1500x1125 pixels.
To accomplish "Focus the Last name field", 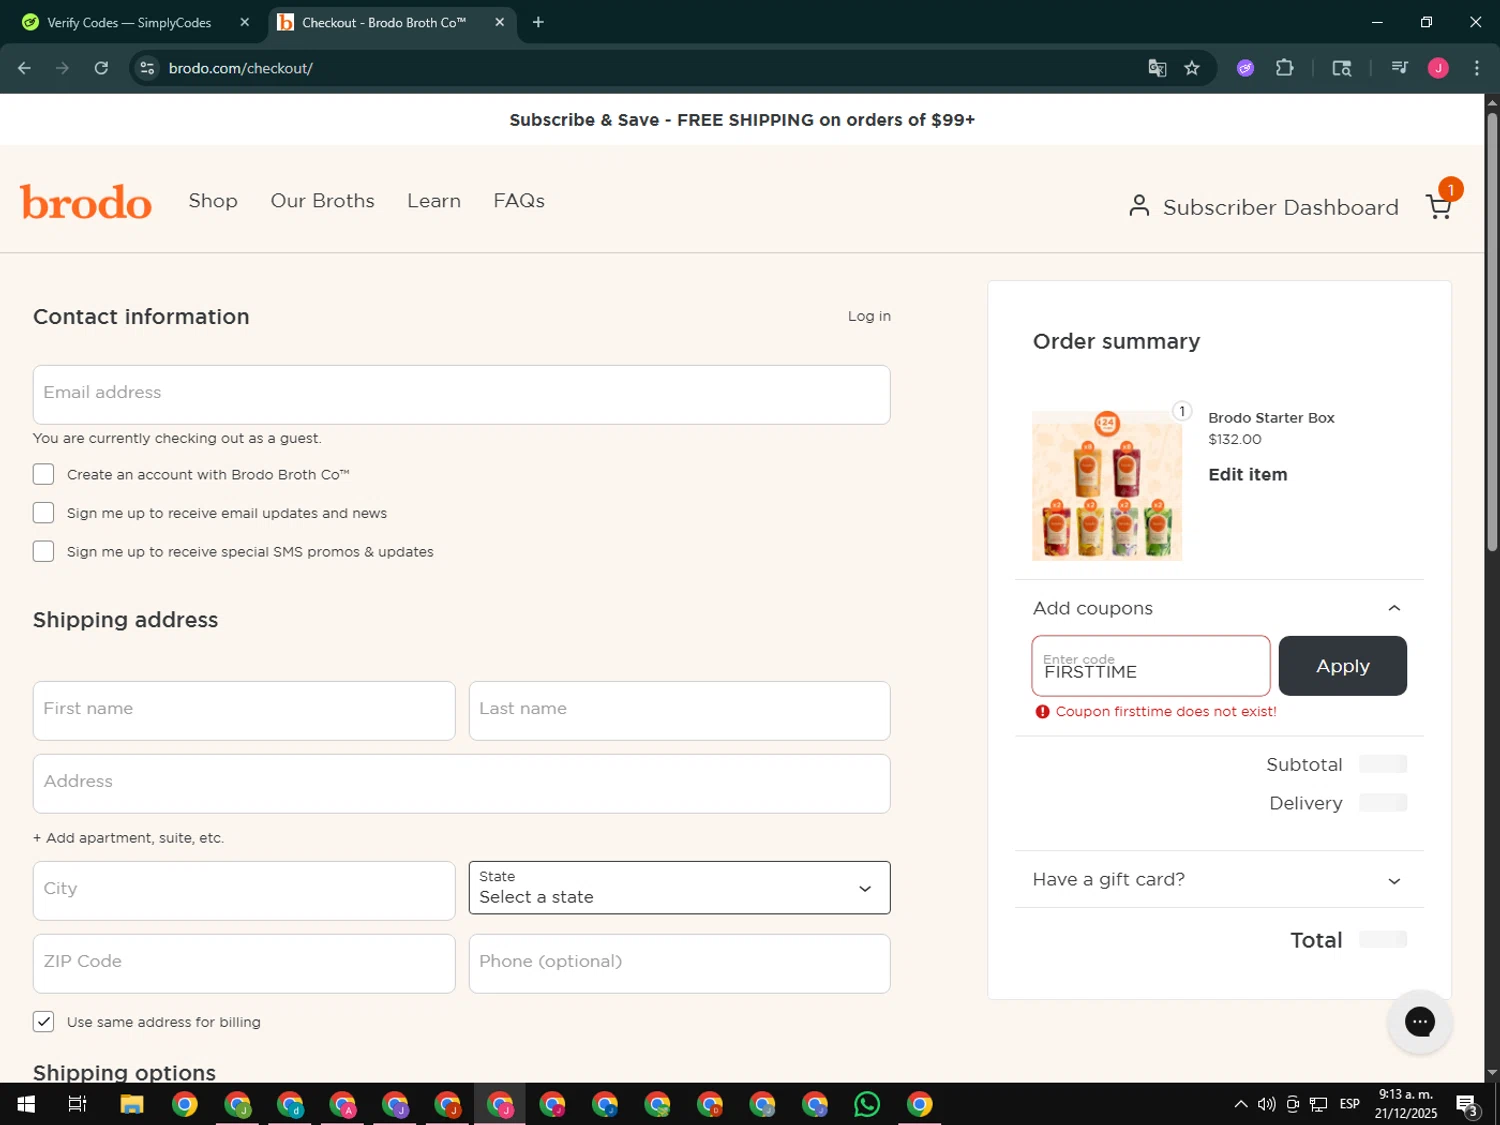I will [679, 710].
